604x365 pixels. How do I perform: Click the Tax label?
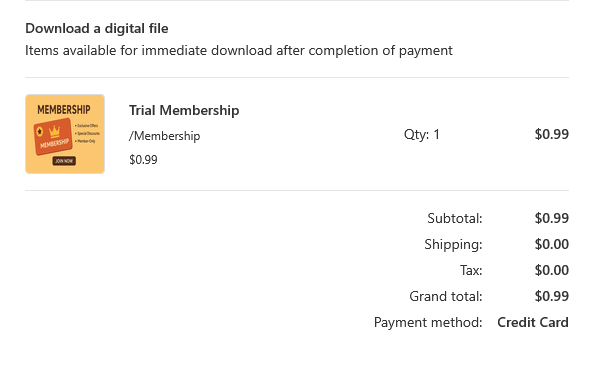[471, 270]
